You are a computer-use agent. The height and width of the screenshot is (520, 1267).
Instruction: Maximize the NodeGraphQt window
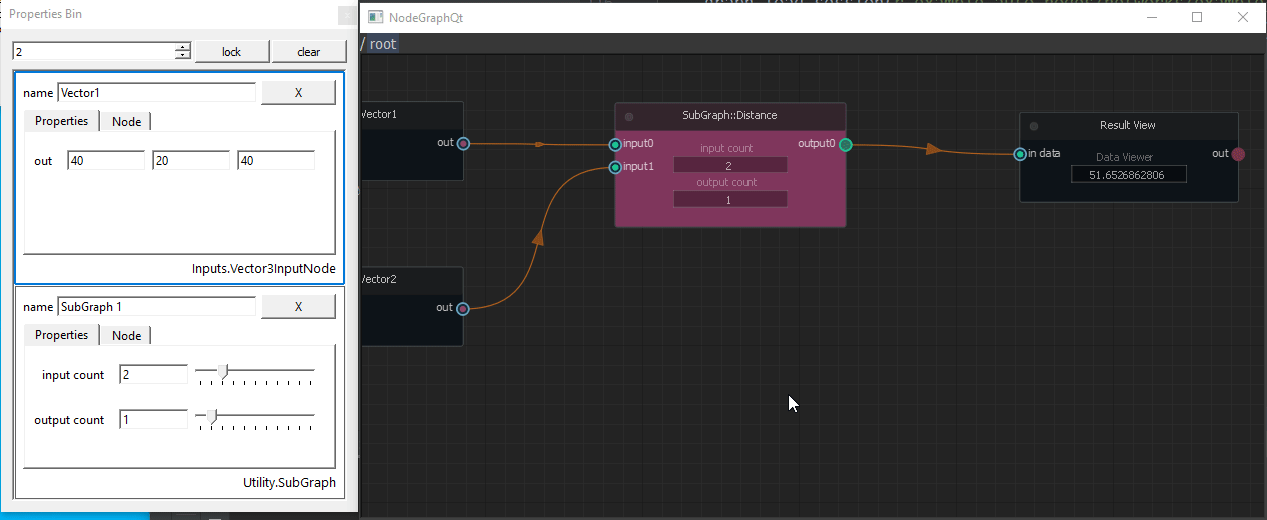pos(1197,17)
